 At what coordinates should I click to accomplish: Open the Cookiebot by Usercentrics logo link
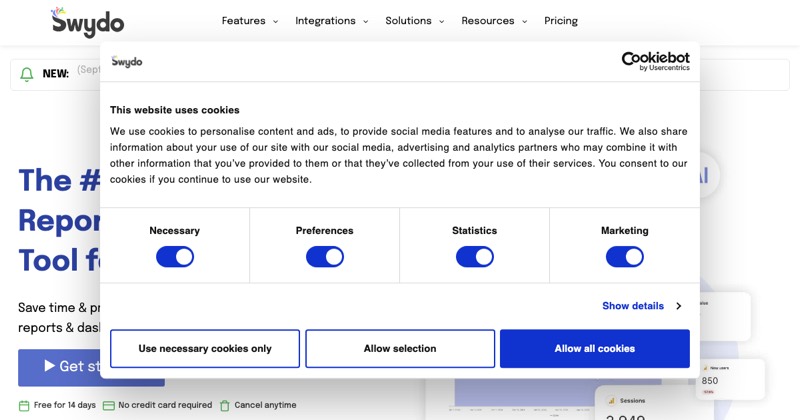click(656, 61)
